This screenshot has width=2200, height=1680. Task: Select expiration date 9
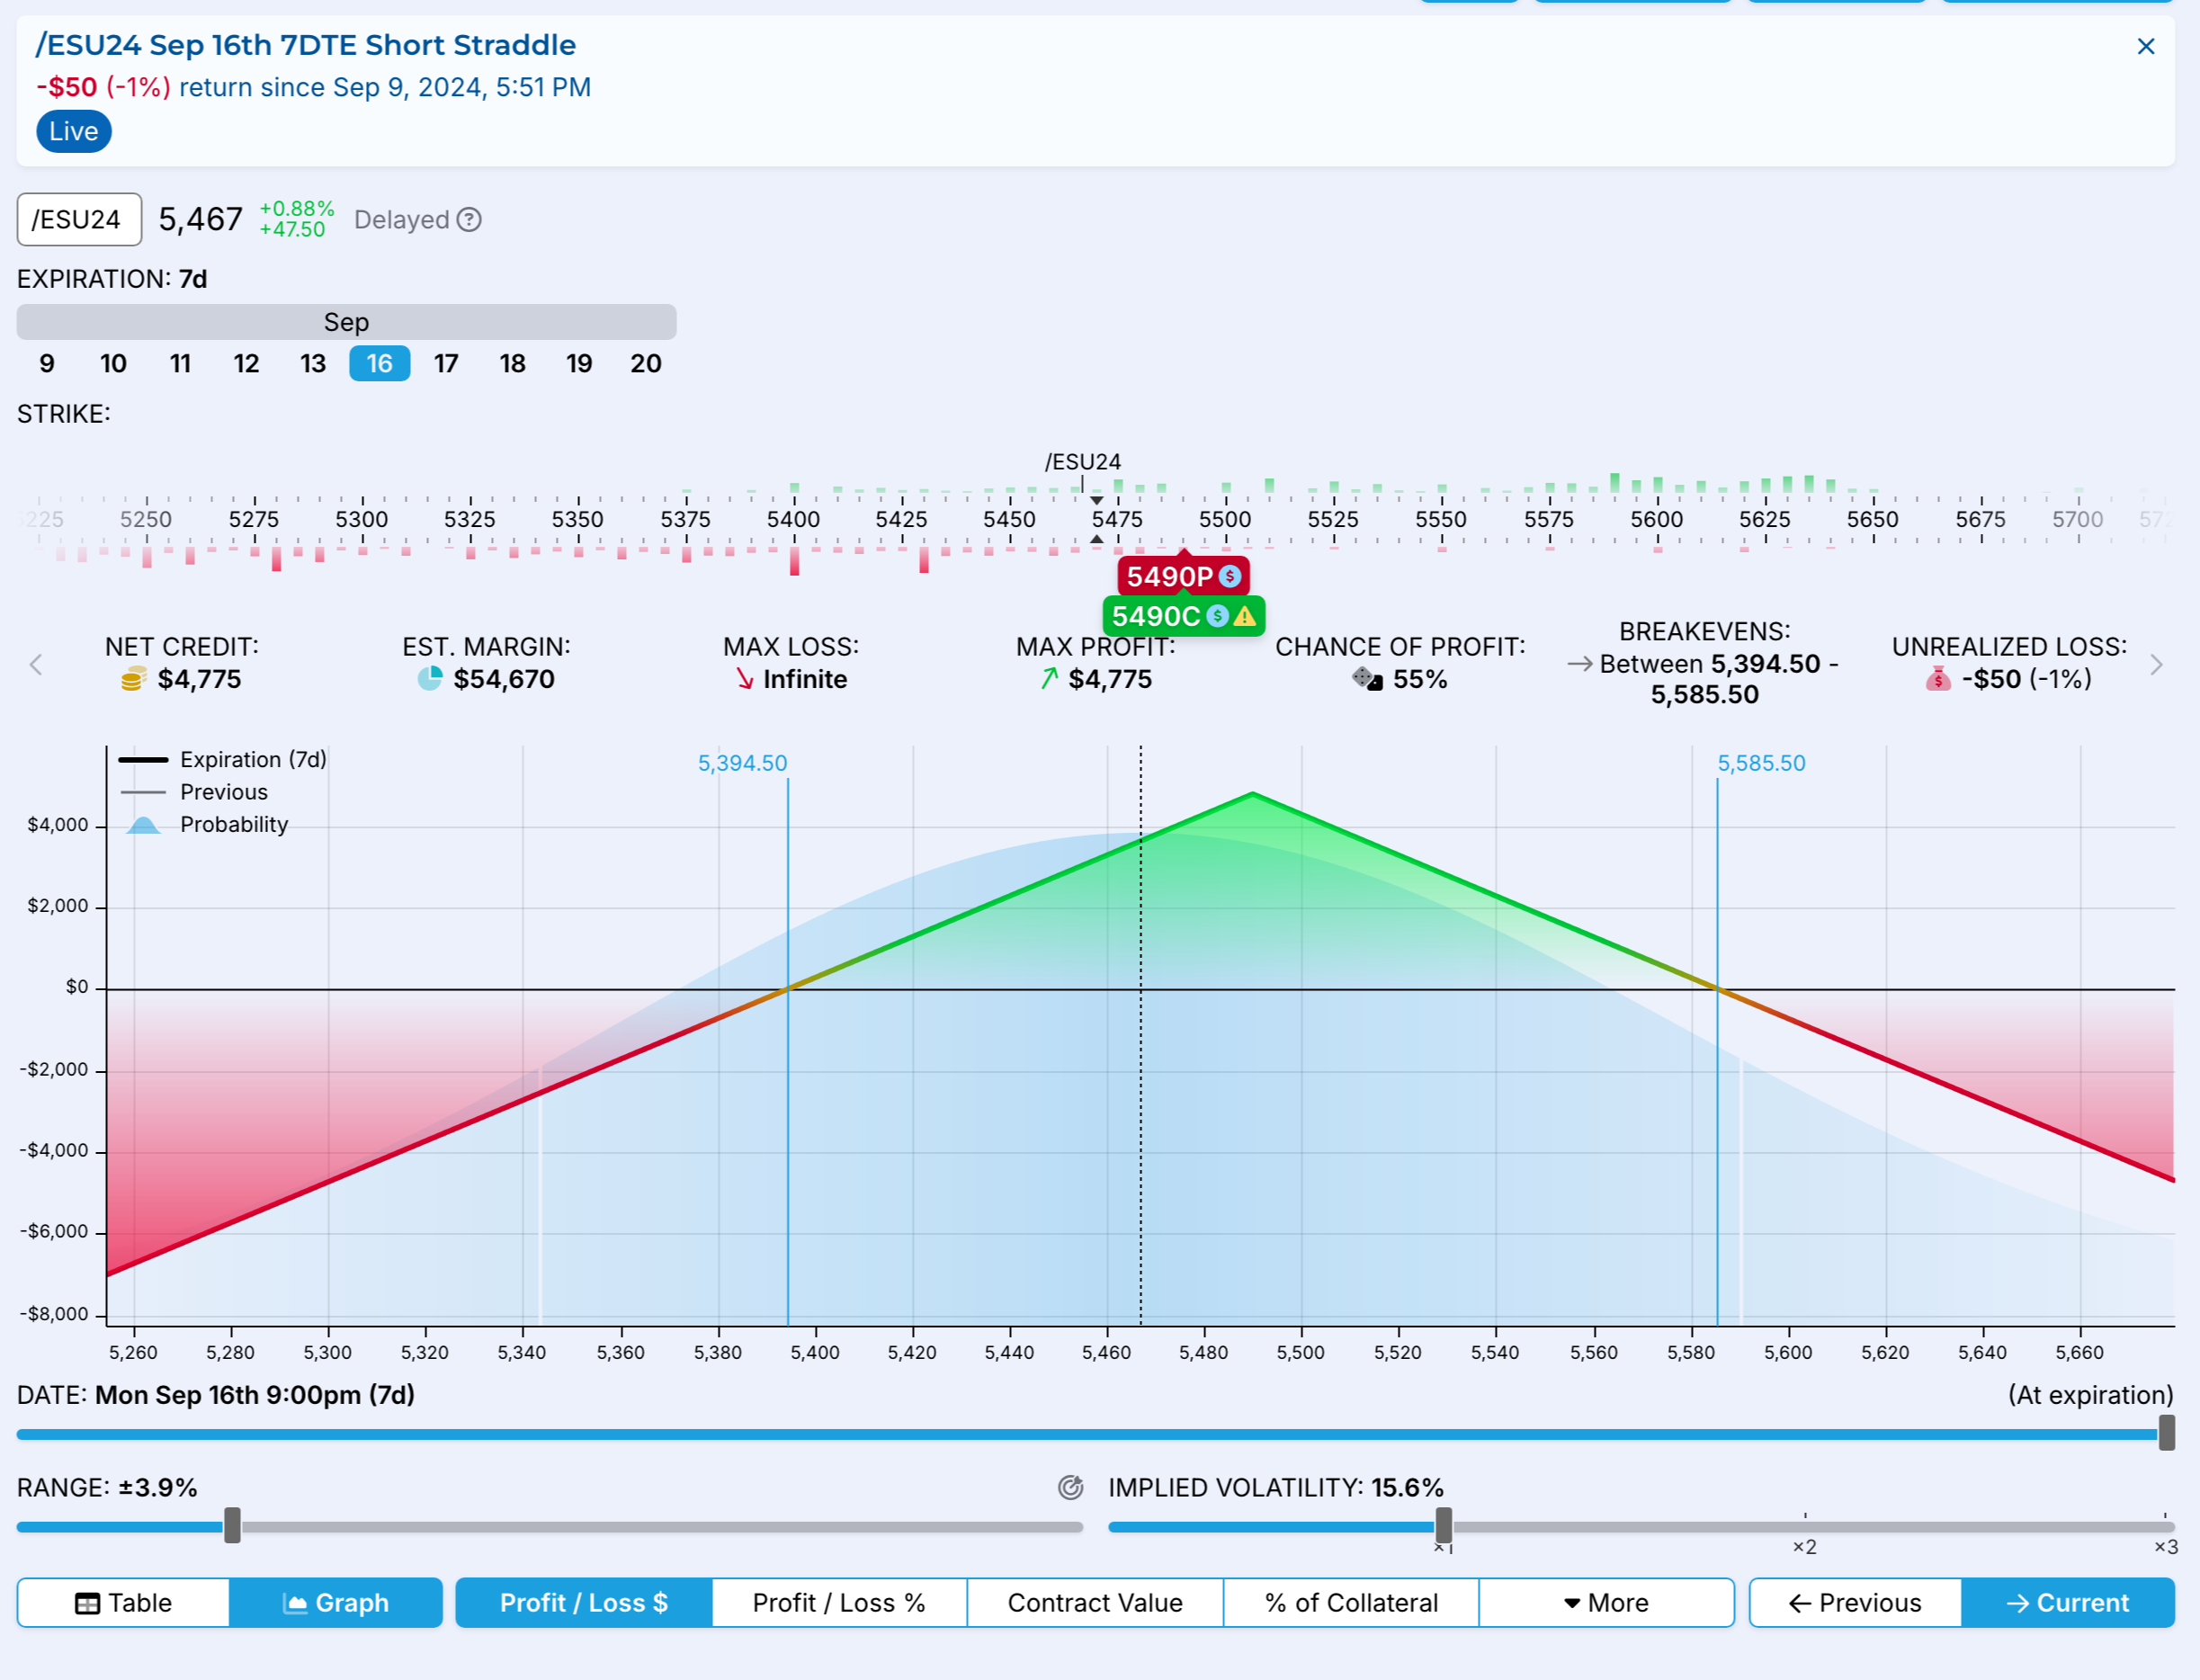47,363
